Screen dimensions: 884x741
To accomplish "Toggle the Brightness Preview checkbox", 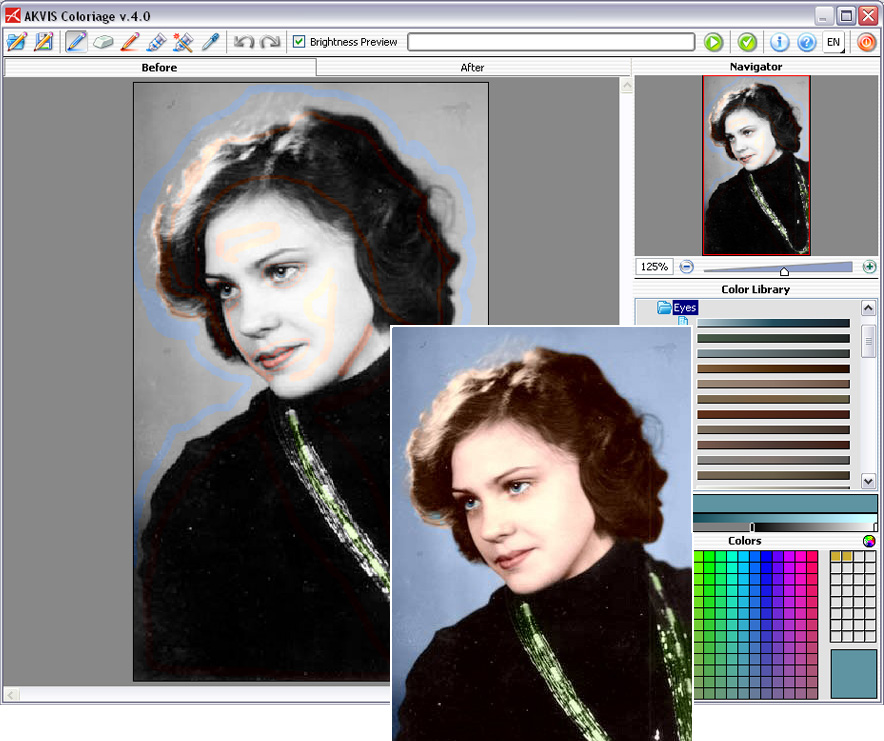I will coord(299,42).
